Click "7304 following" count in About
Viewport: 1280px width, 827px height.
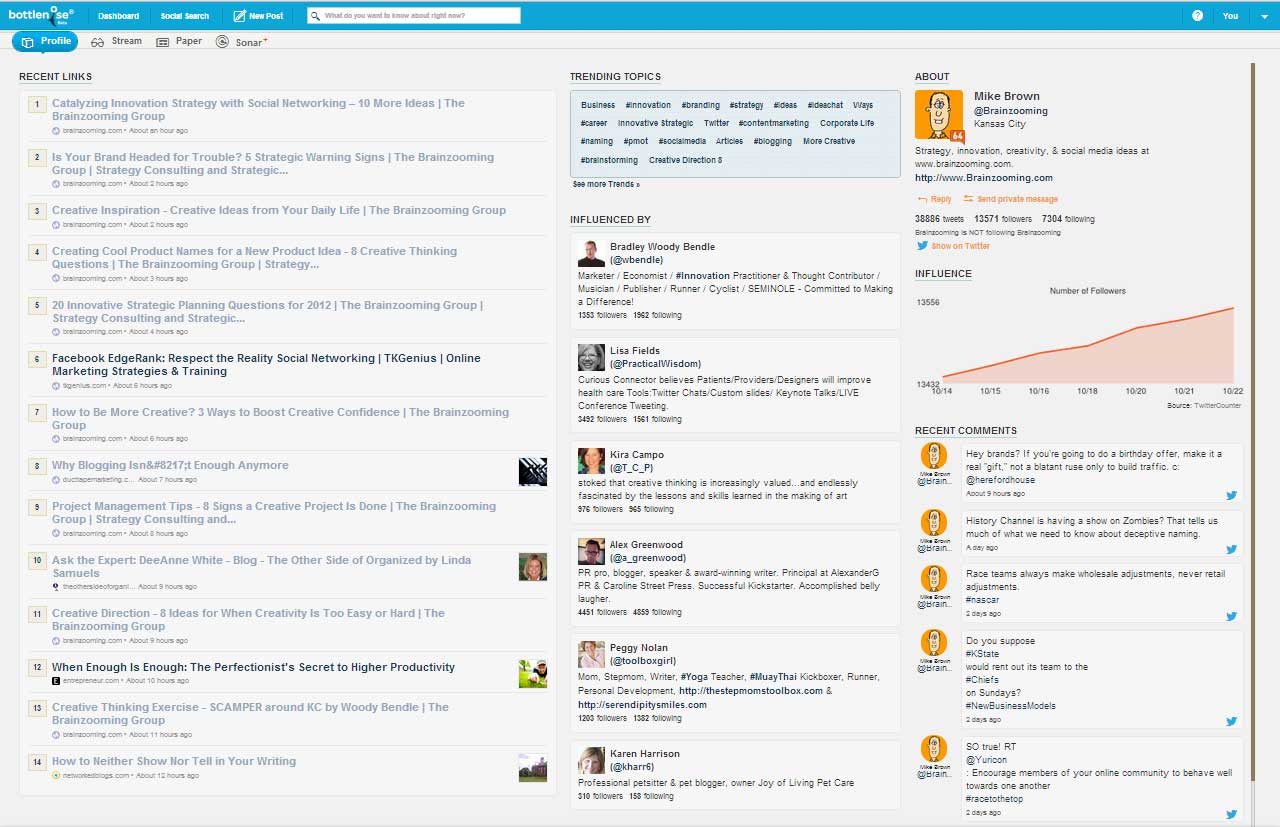click(1068, 219)
